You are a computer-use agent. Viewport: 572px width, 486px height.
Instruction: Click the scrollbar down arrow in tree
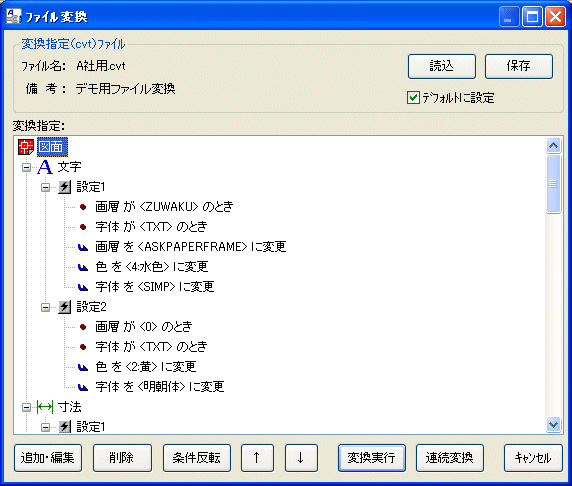553,424
